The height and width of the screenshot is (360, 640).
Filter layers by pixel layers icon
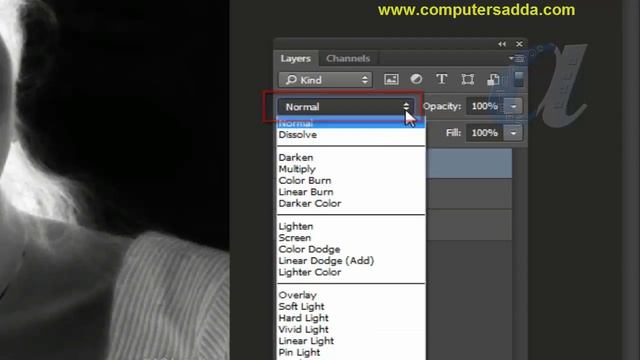[x=391, y=79]
